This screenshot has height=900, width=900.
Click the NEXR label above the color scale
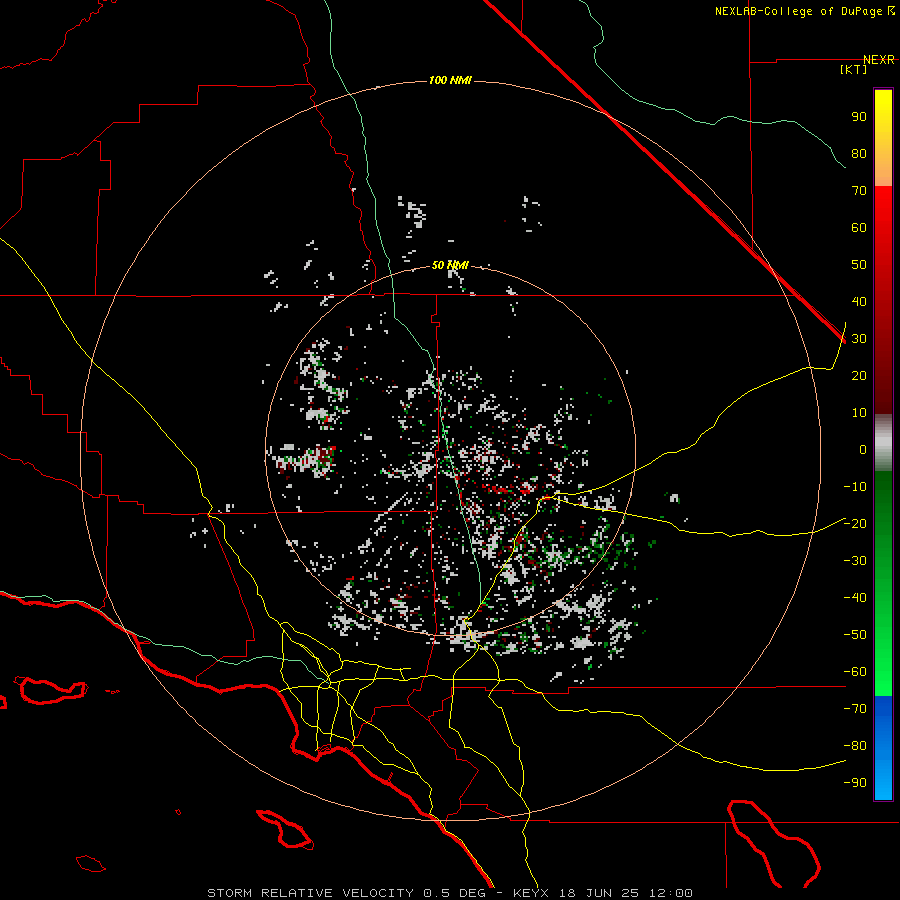click(x=879, y=60)
